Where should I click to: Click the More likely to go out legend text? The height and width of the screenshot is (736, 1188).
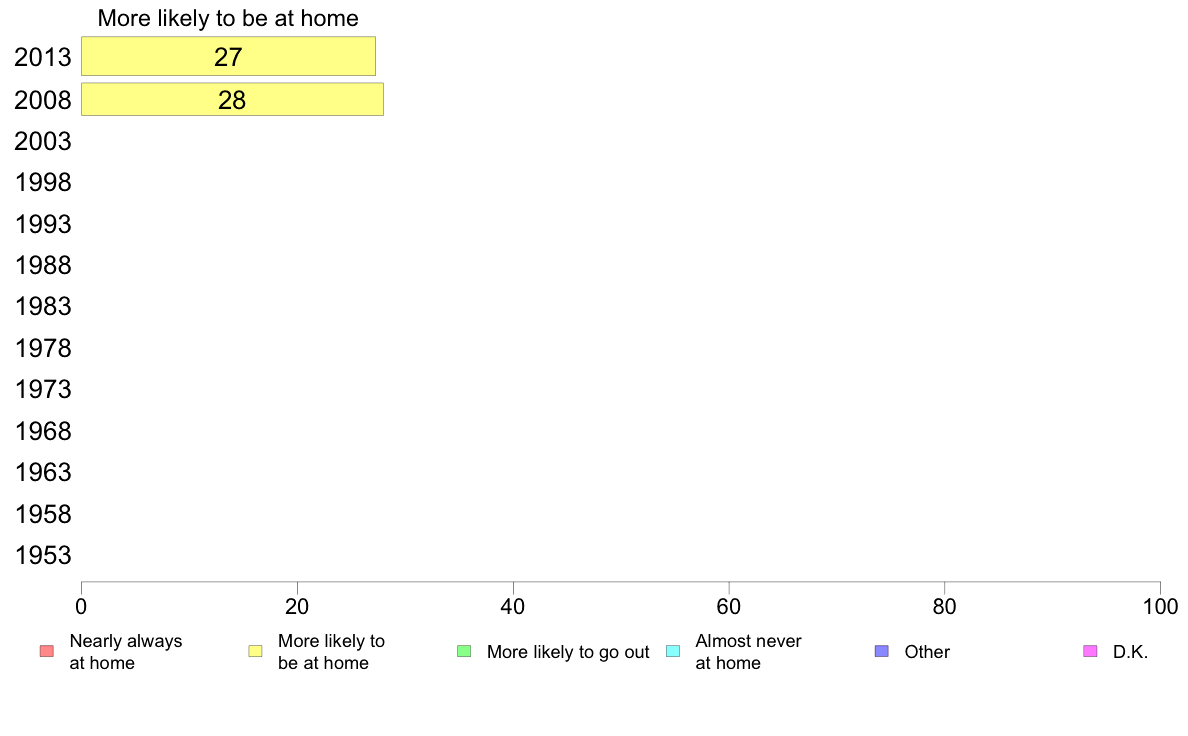point(568,652)
